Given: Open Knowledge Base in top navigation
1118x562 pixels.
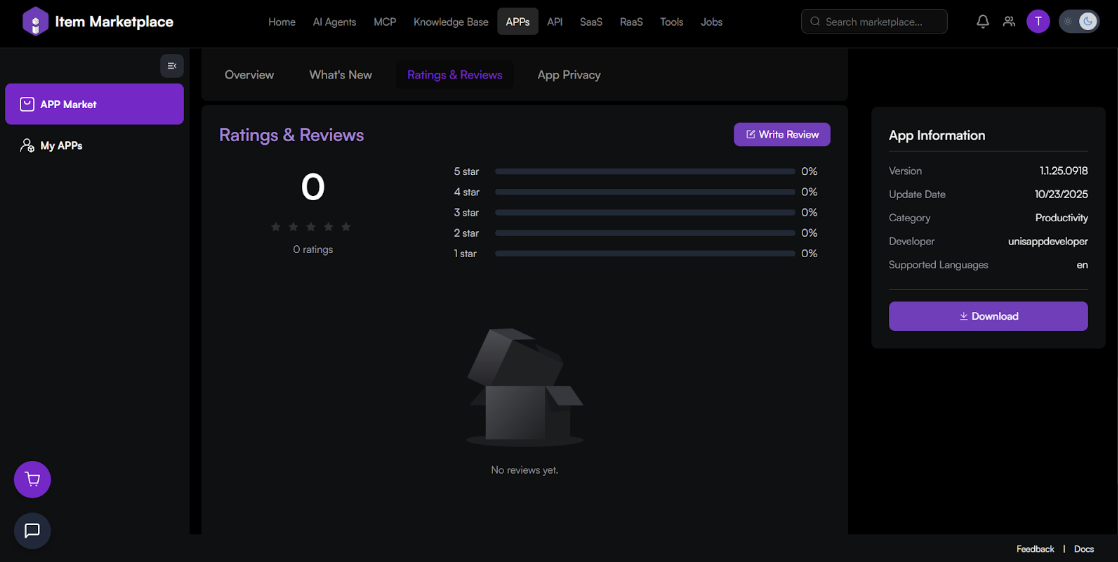Looking at the screenshot, I should (451, 22).
